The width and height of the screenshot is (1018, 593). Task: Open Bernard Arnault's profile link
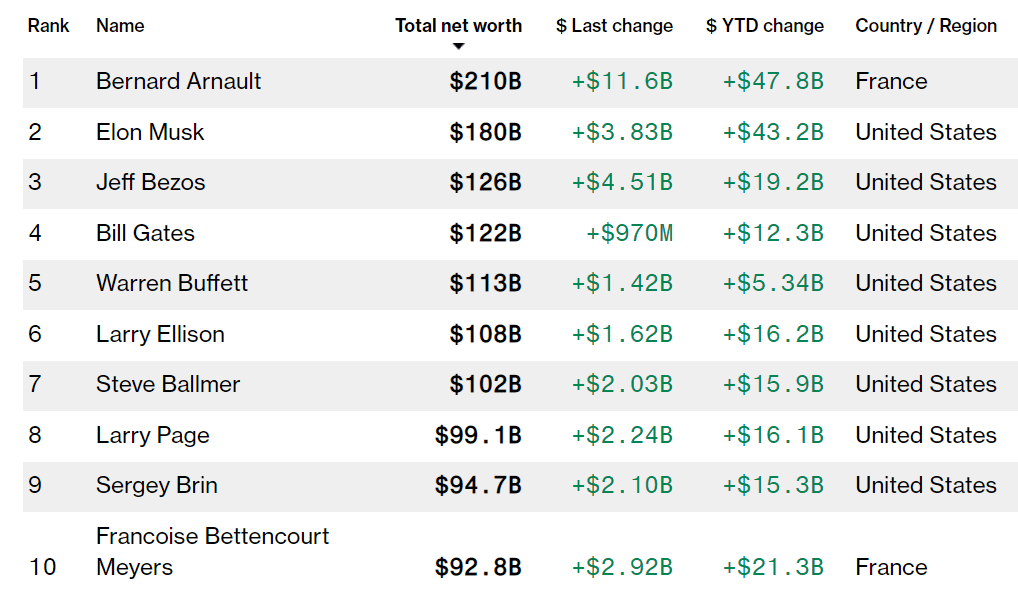[x=179, y=81]
